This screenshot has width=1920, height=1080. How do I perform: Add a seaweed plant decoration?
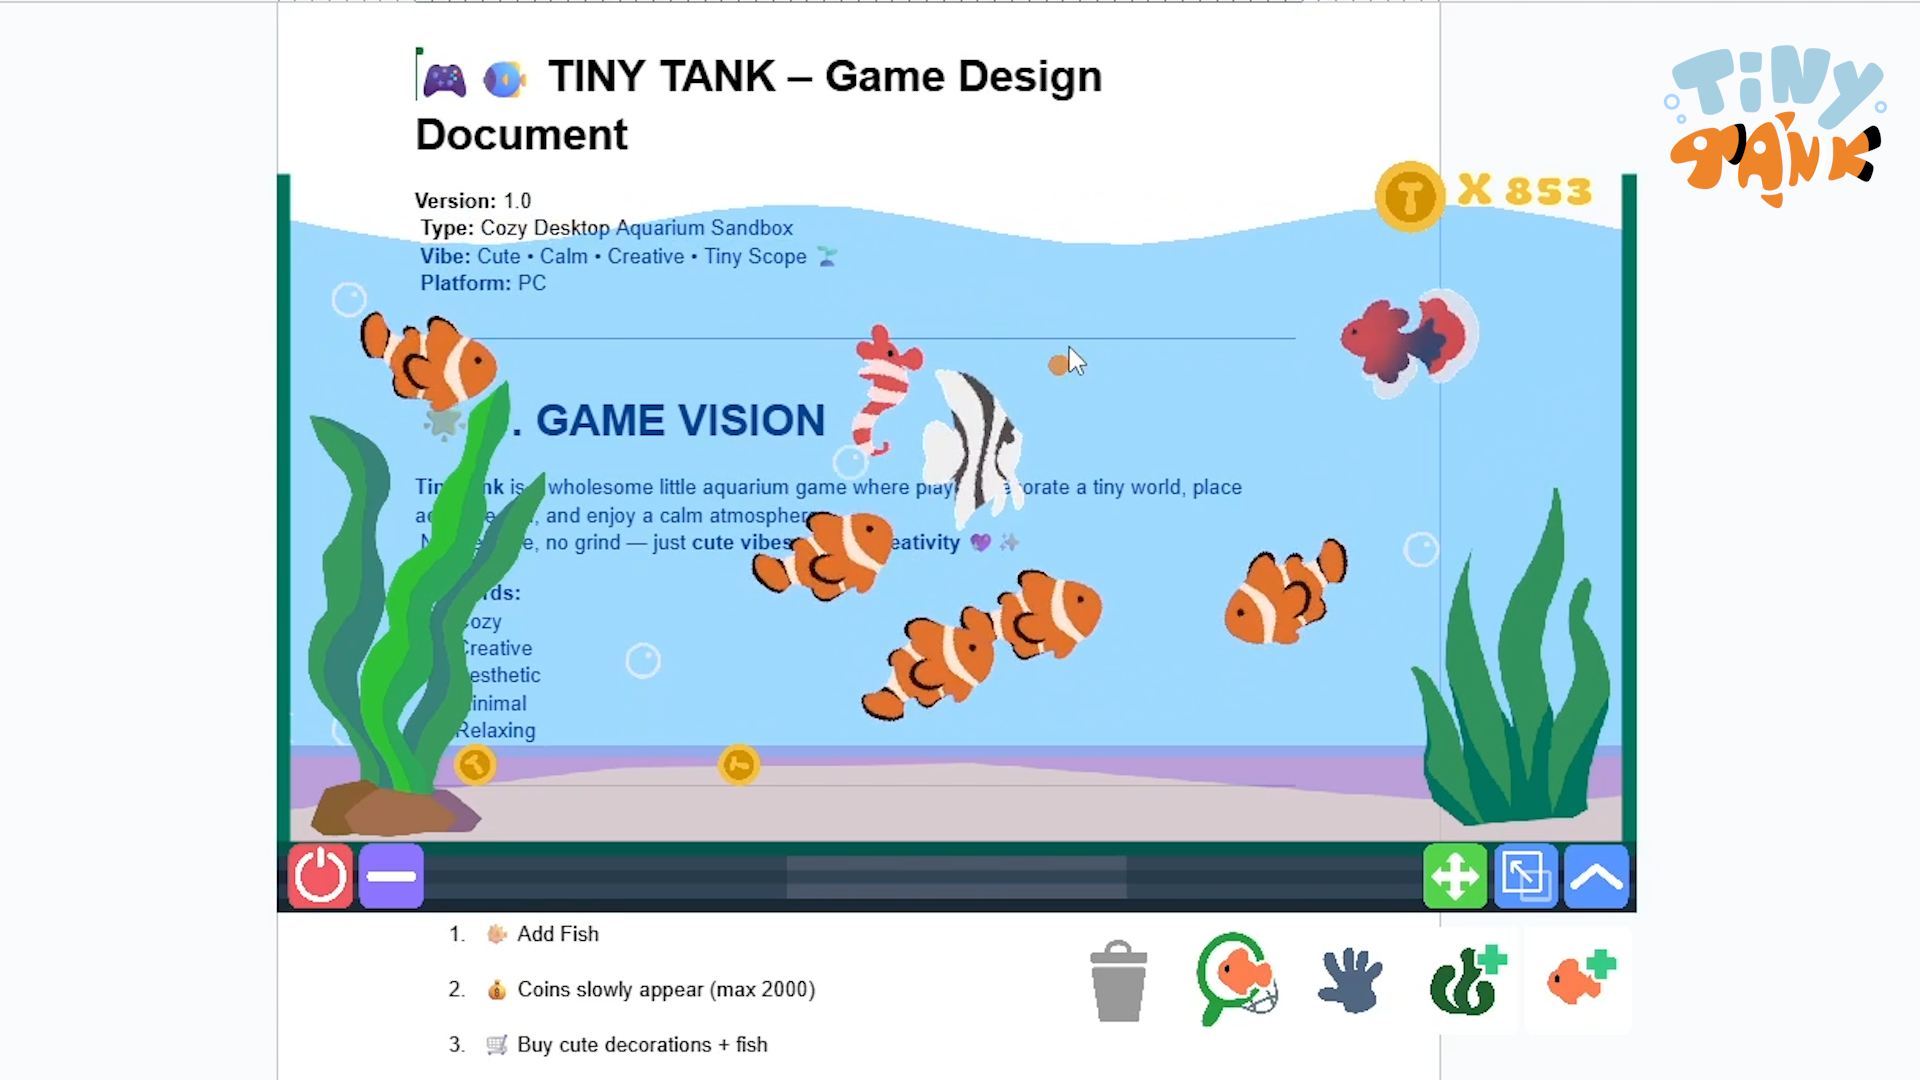click(x=1467, y=981)
